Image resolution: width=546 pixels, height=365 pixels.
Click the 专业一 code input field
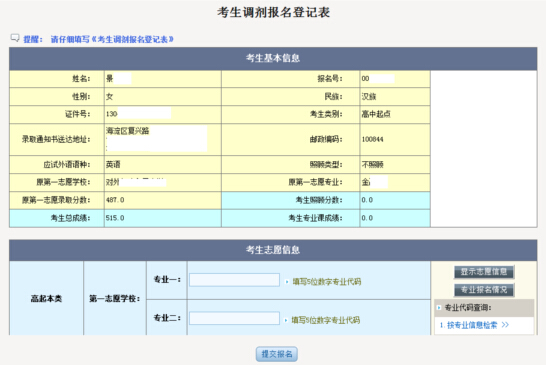234,280
